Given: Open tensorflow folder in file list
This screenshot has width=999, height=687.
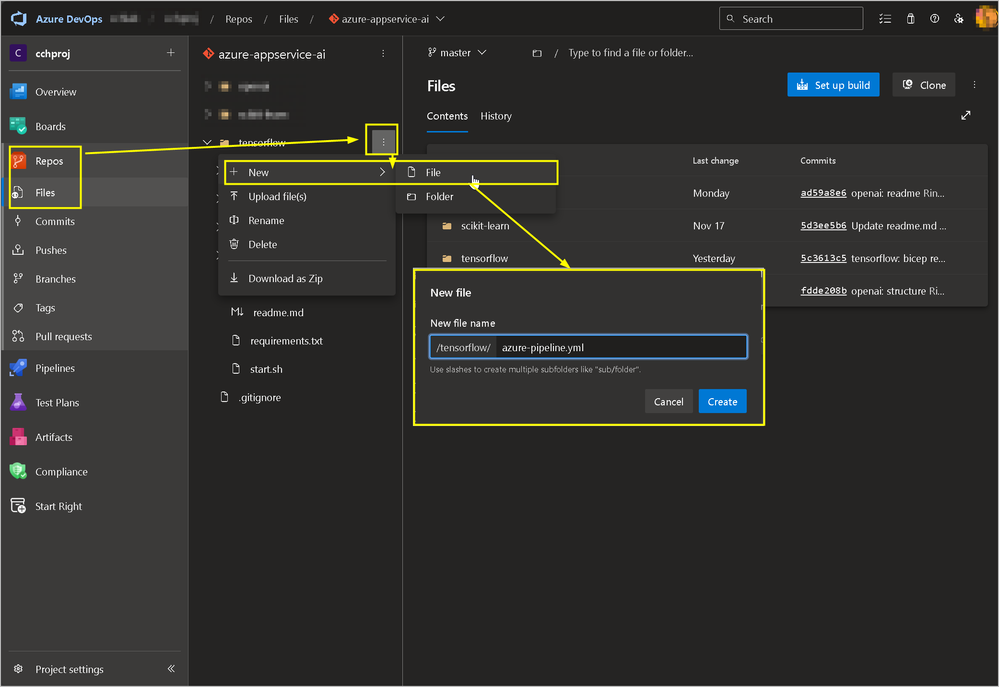Looking at the screenshot, I should [x=484, y=258].
